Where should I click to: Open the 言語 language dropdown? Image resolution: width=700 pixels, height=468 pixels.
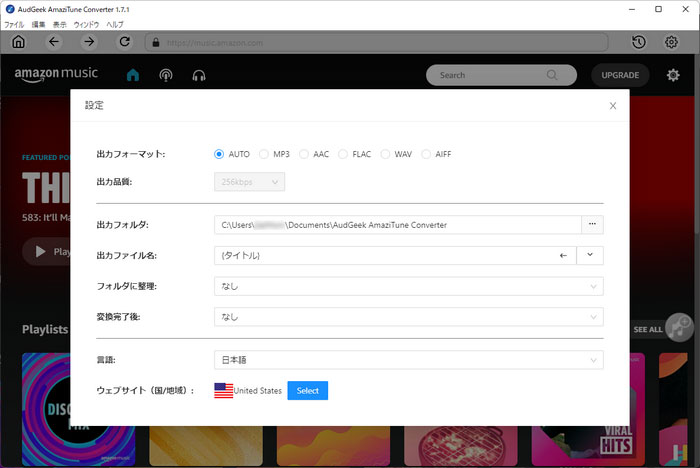pyautogui.click(x=408, y=360)
